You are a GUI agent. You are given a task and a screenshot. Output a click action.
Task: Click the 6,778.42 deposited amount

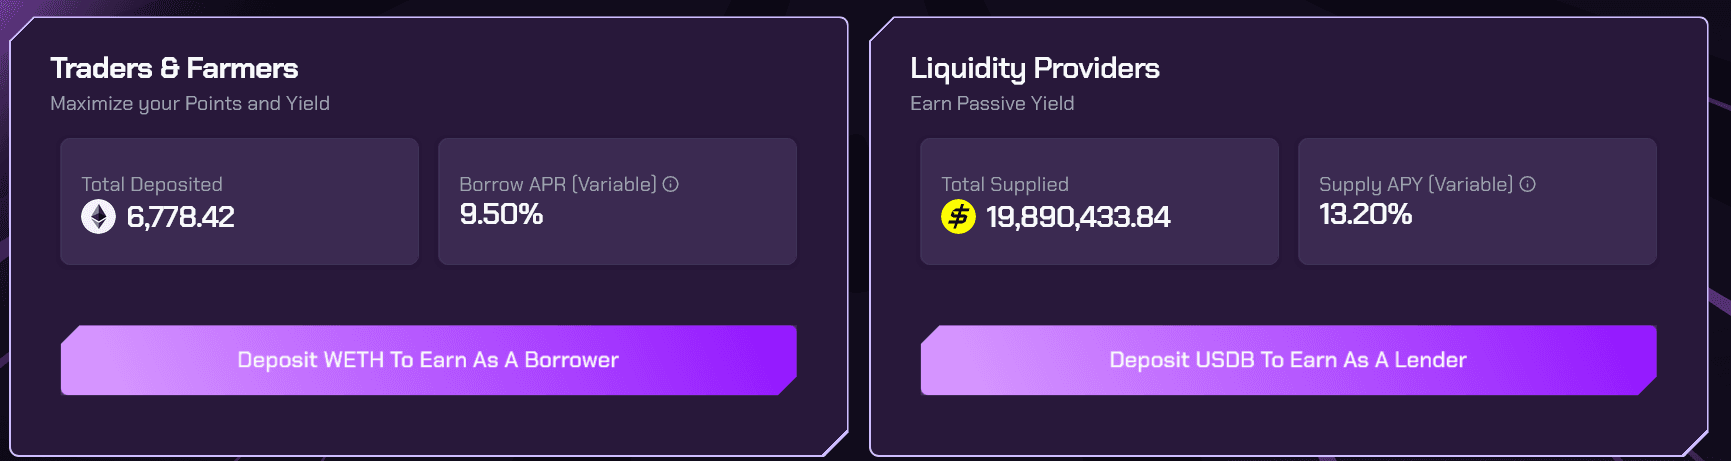click(180, 217)
